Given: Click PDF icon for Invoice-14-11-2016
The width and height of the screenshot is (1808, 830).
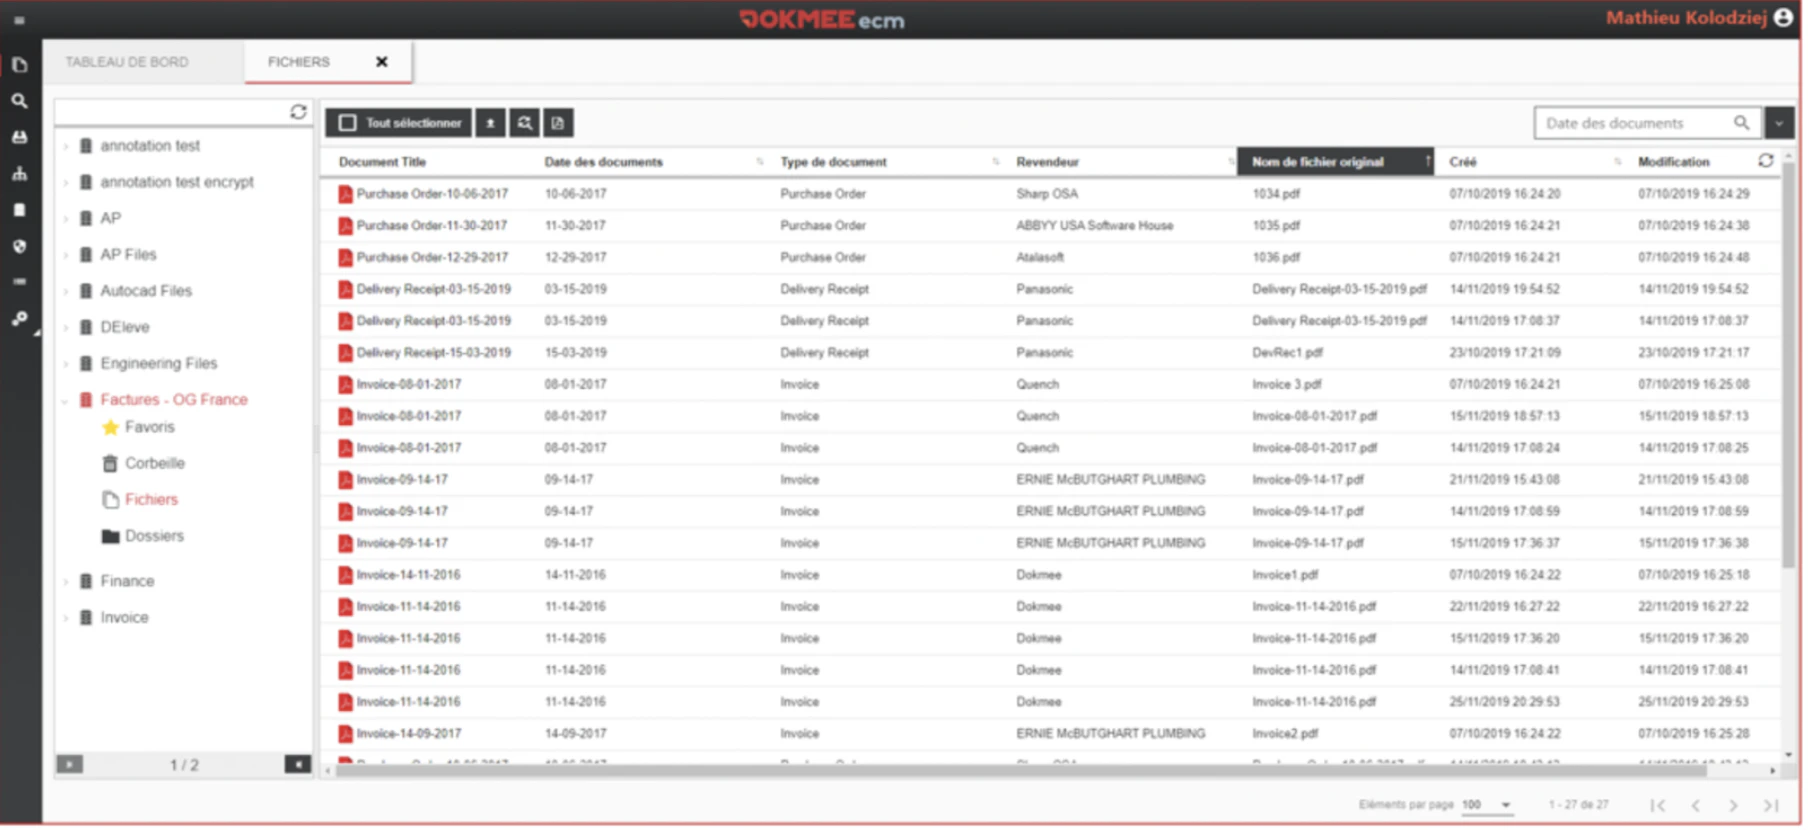Looking at the screenshot, I should pyautogui.click(x=345, y=575).
